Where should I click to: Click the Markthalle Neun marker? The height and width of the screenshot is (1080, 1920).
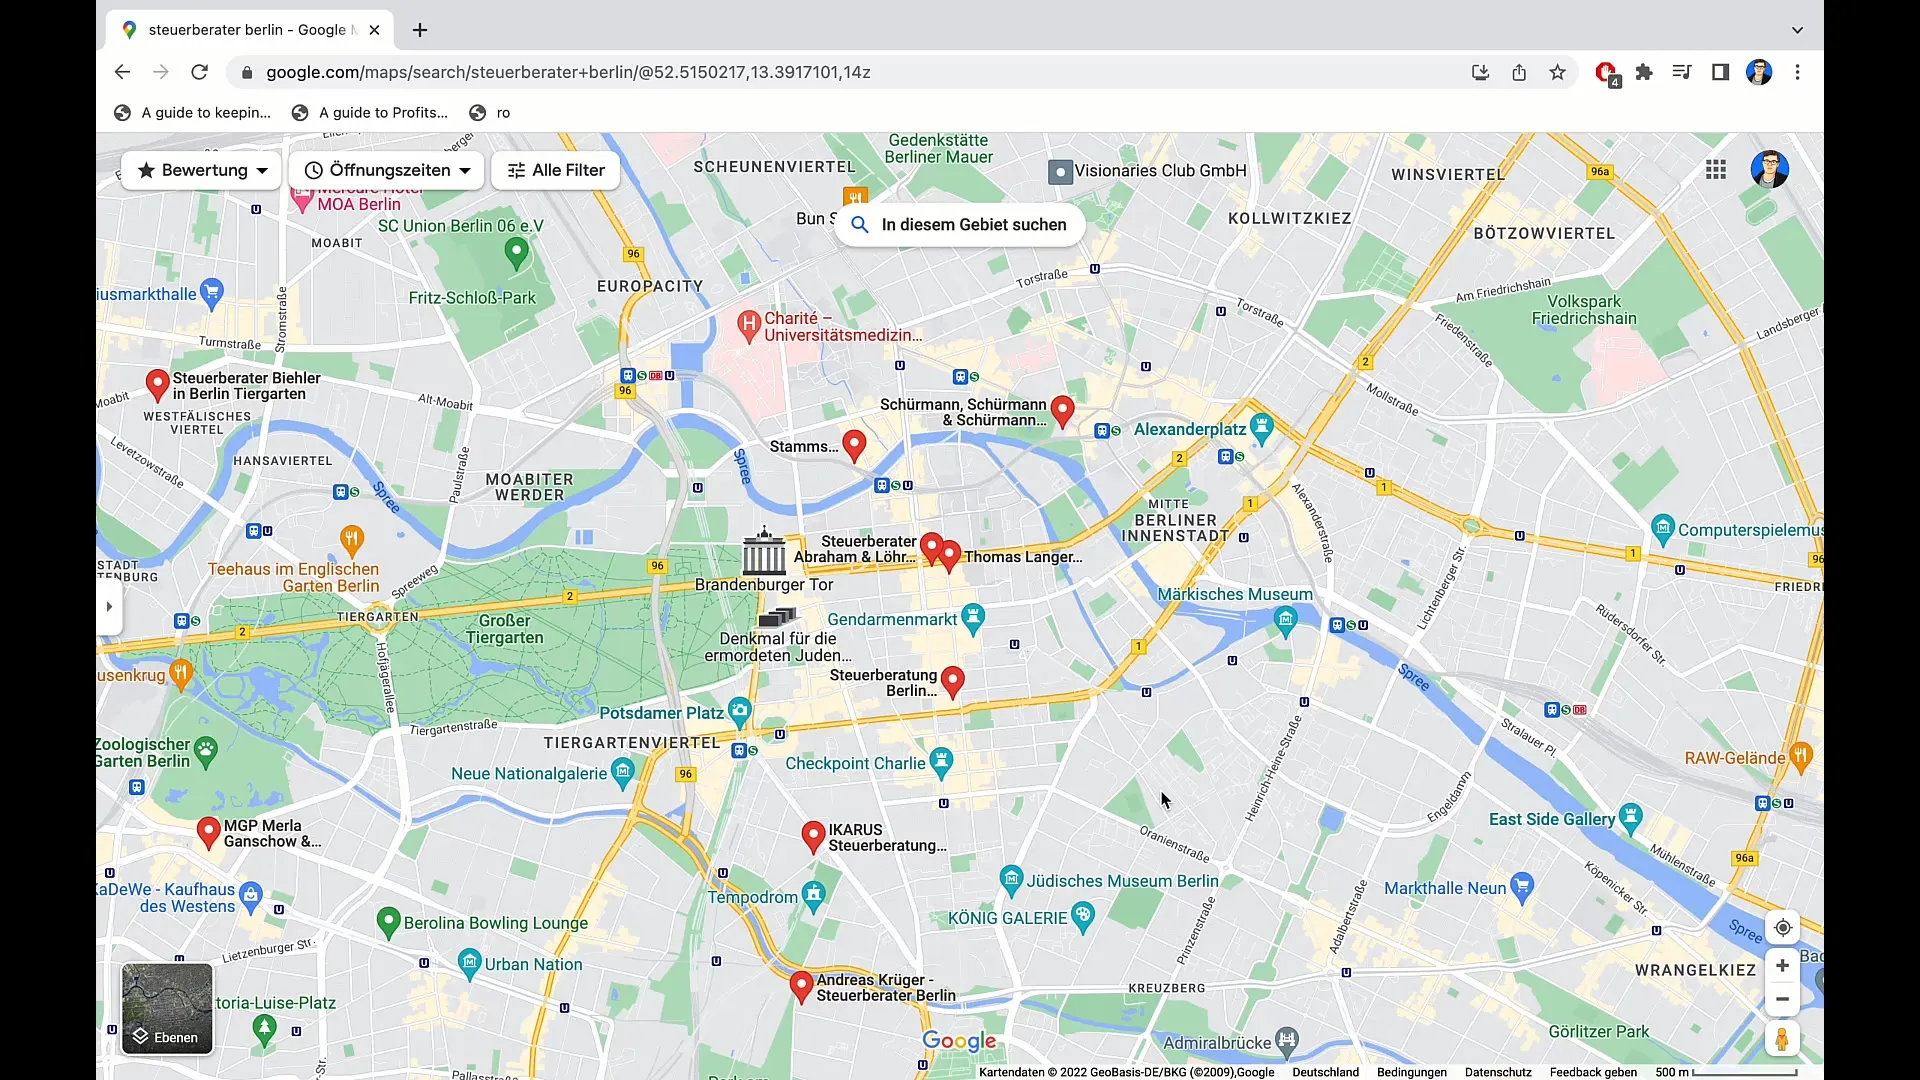tap(1522, 887)
